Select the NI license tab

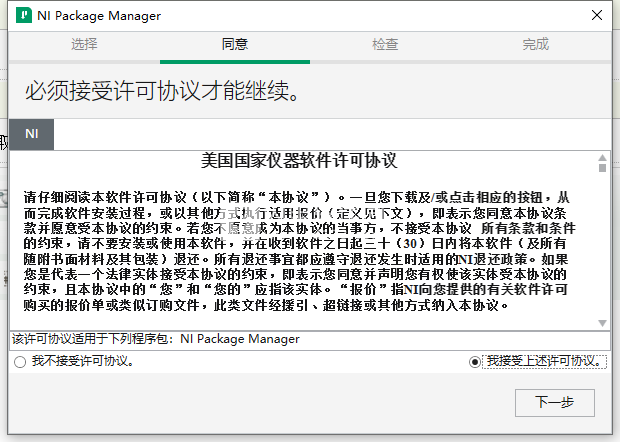pos(32,134)
